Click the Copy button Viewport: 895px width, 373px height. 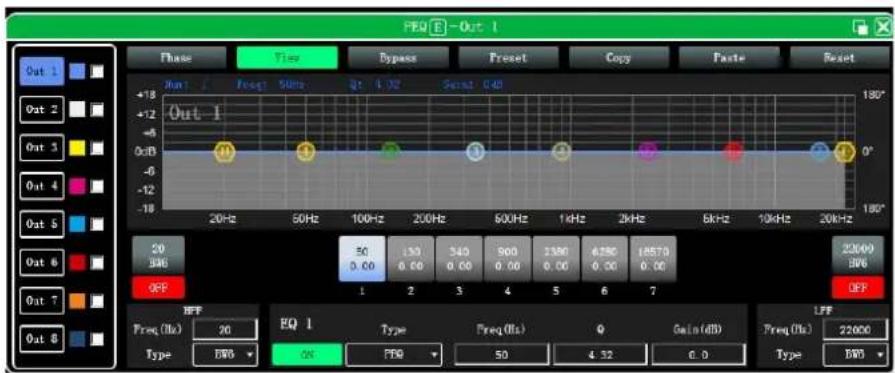click(x=619, y=58)
